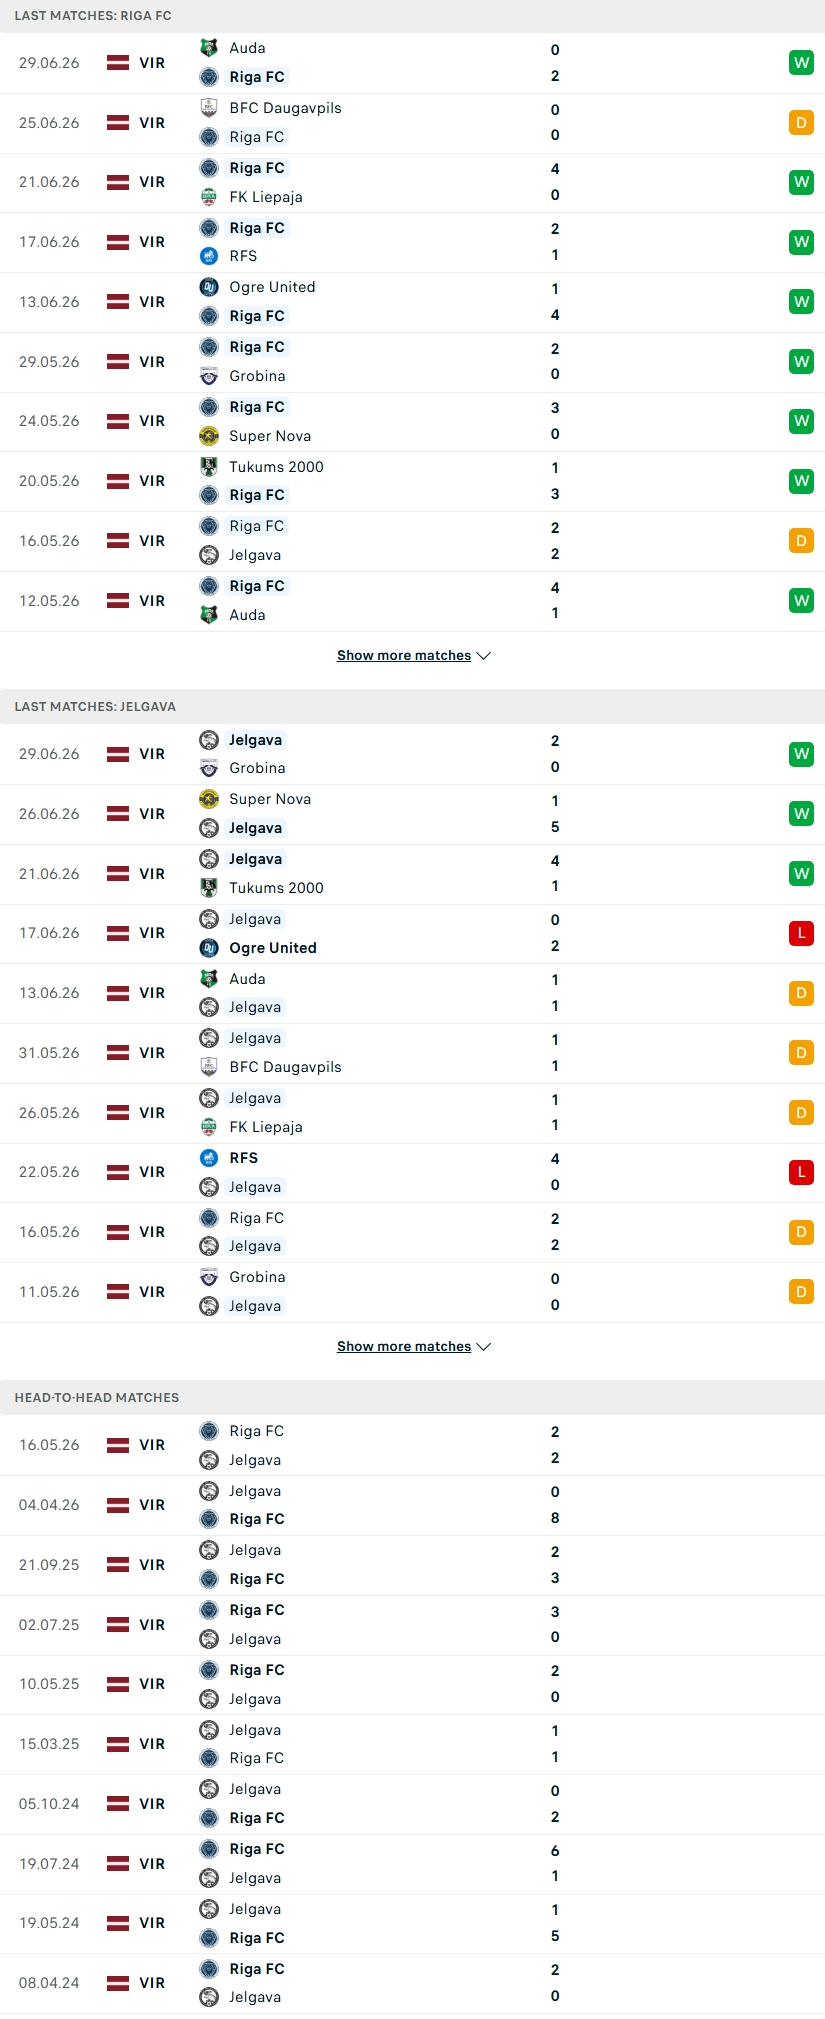Click Ogre United logo in Riga FC matches

point(209,287)
